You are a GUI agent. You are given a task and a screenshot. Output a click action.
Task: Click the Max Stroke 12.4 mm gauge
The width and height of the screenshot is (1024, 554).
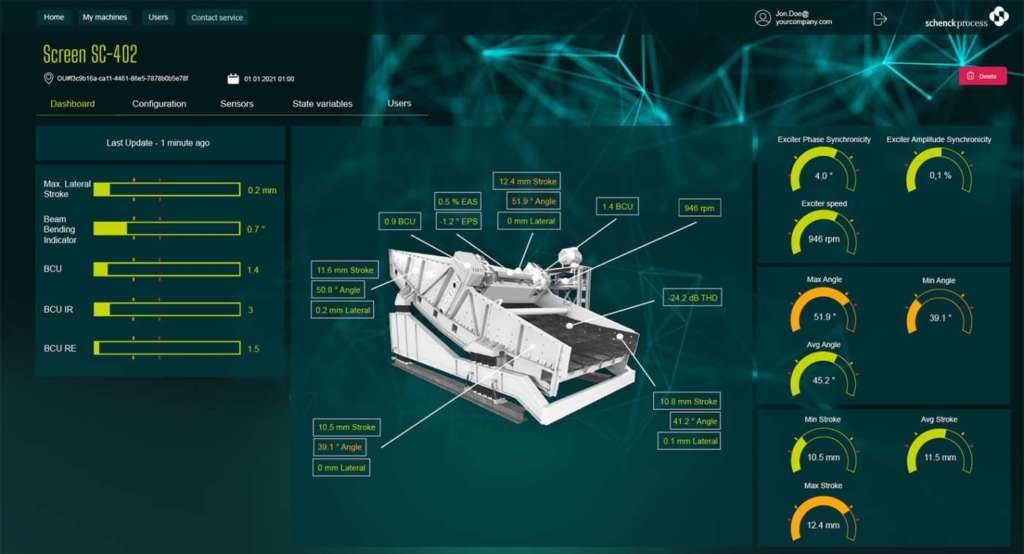[824, 519]
